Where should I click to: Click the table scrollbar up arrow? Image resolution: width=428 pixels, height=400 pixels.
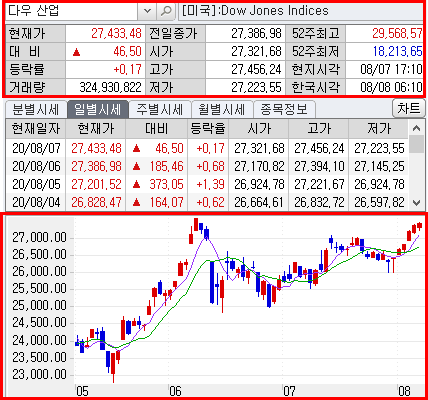416,128
